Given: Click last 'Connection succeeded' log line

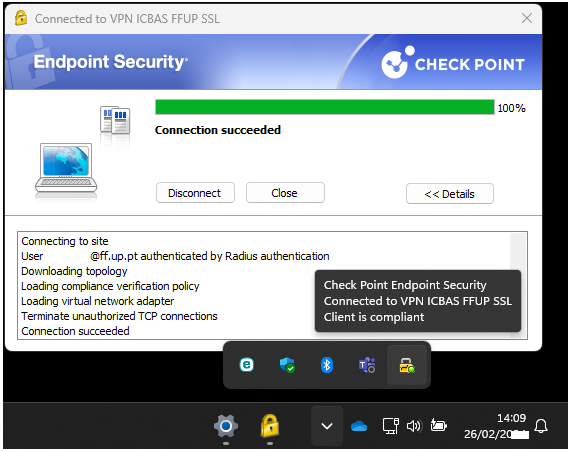Looking at the screenshot, I should (x=75, y=331).
